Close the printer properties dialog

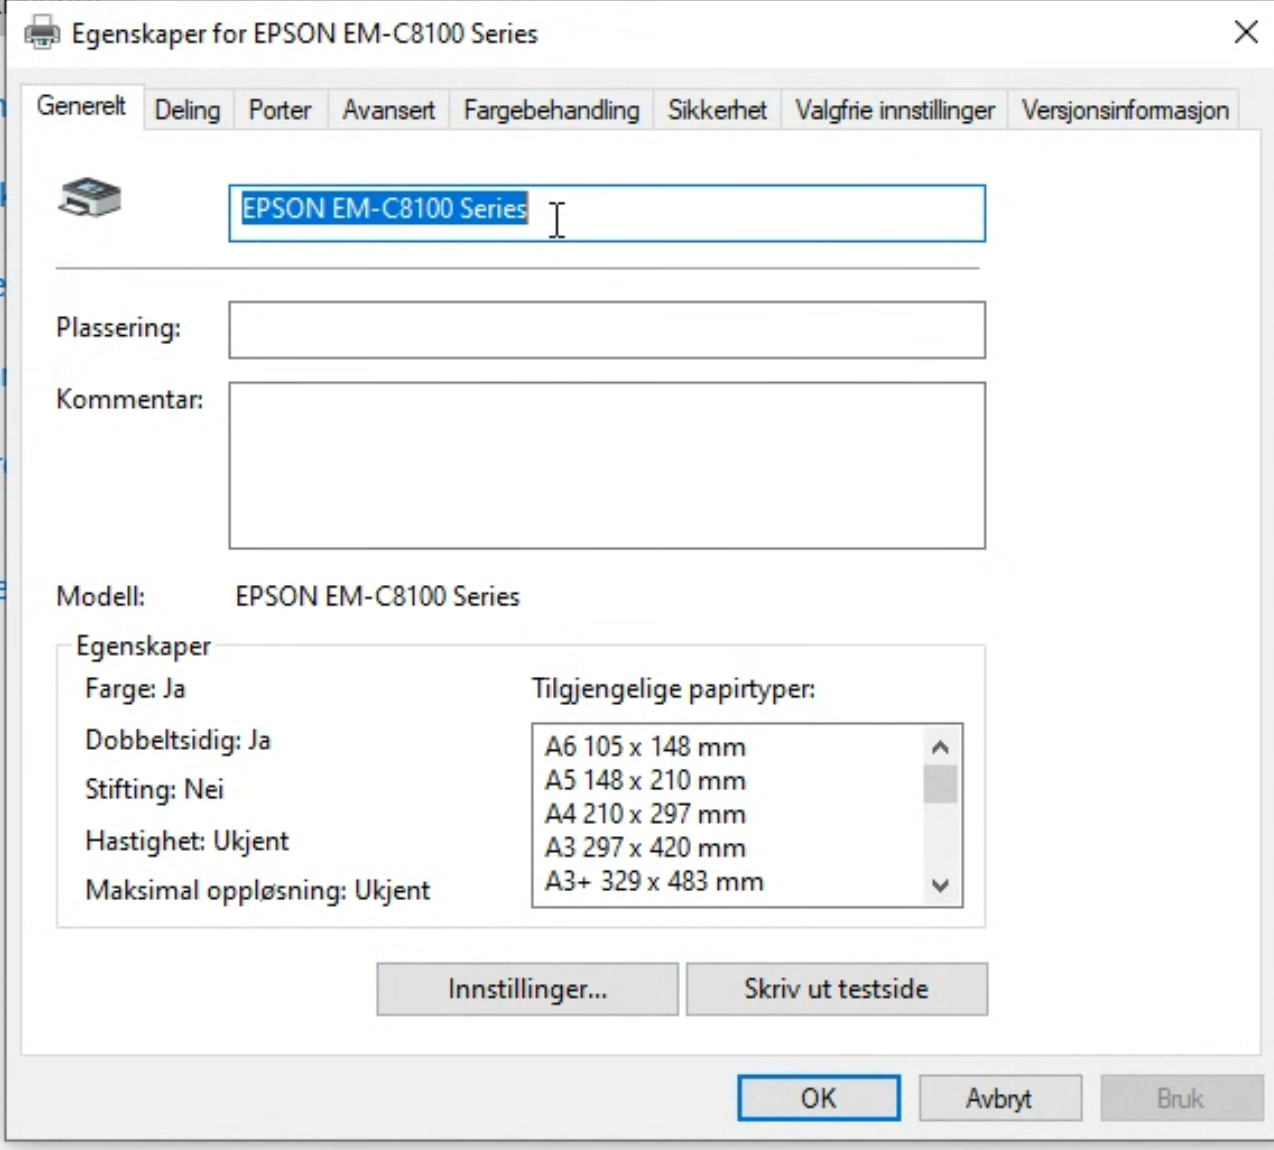1246,32
